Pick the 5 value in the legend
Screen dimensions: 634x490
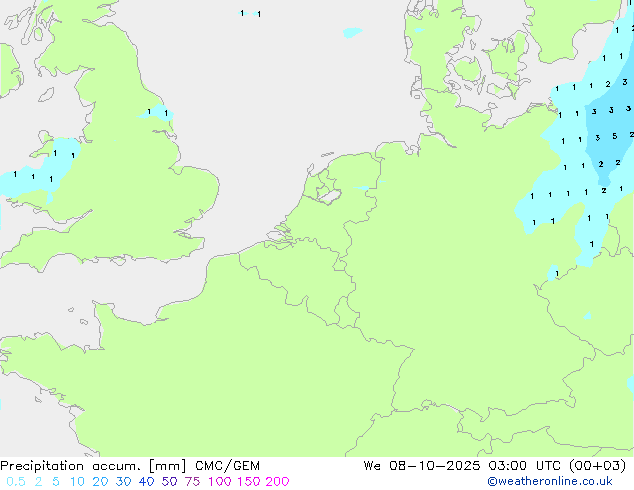[x=56, y=482]
